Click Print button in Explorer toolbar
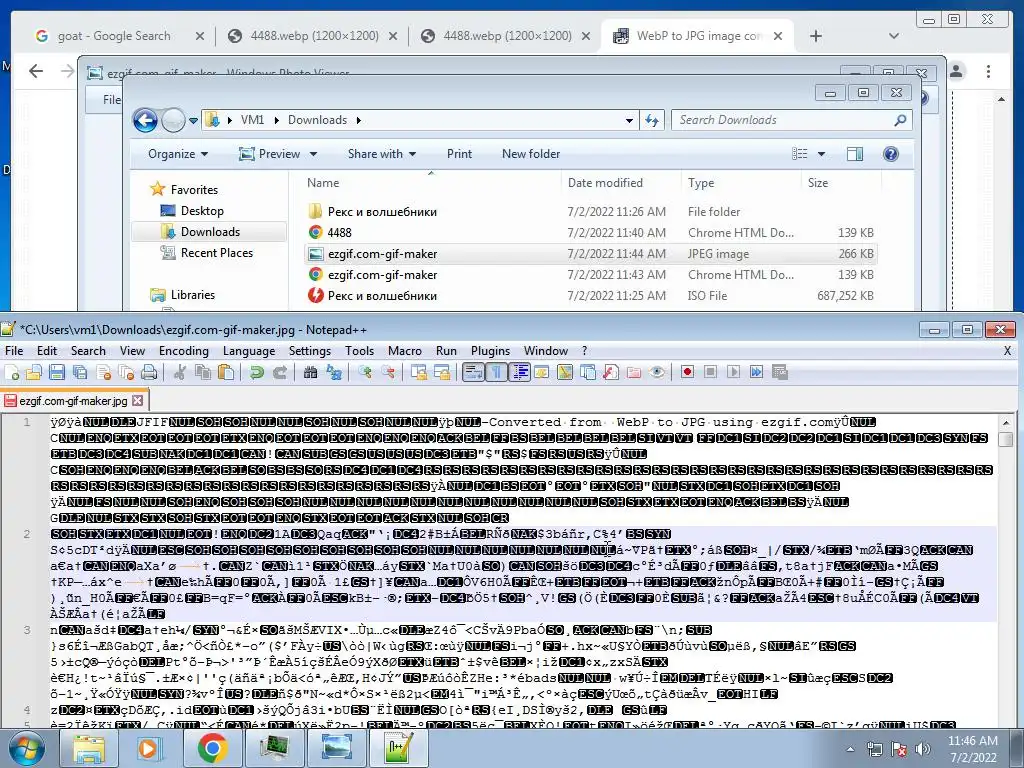The width and height of the screenshot is (1024, 768). (459, 153)
